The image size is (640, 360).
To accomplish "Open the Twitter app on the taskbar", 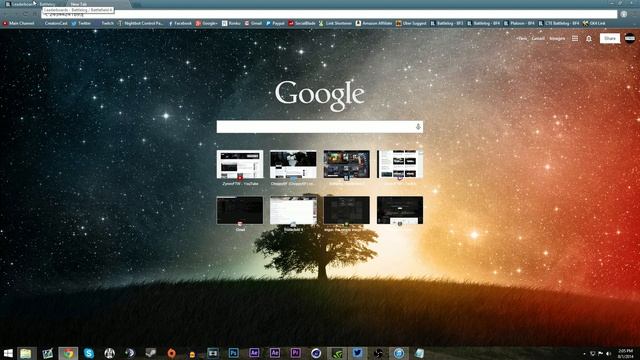I will 358,353.
